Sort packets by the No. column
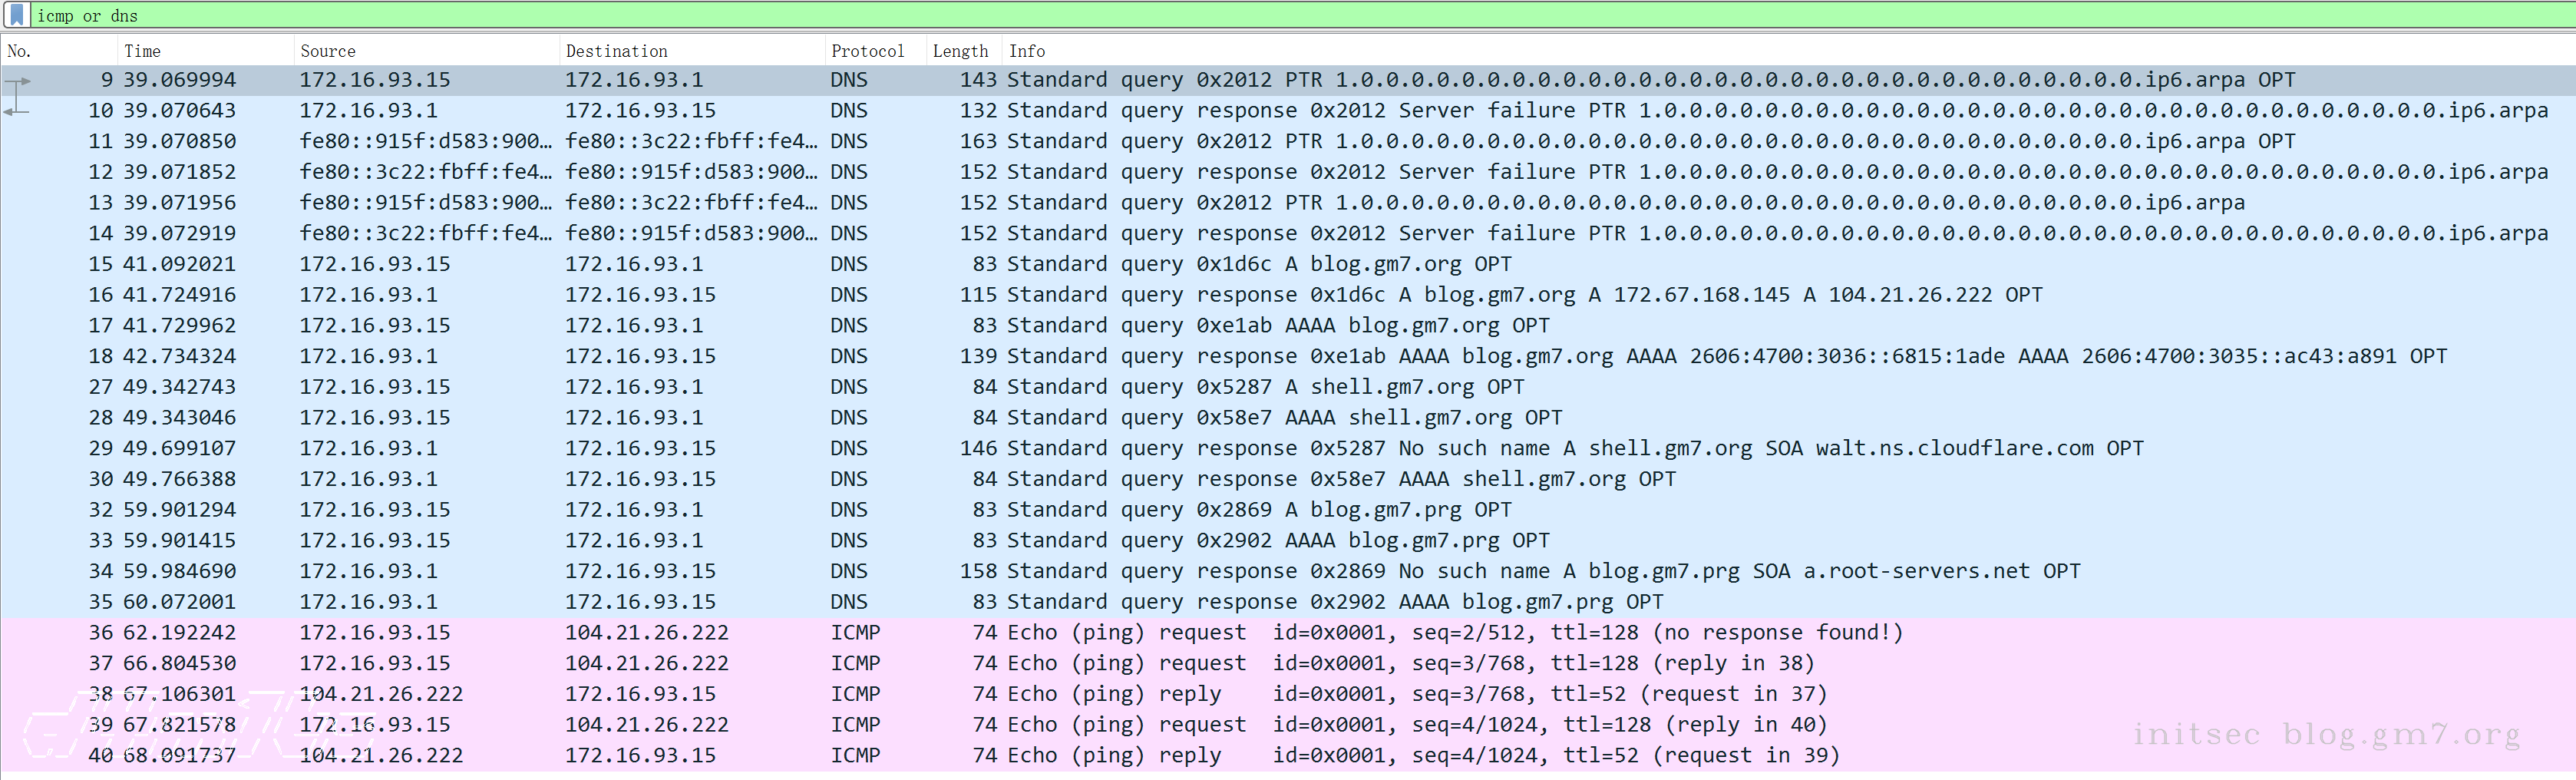Screen dimensions: 2576x780 coord(20,51)
